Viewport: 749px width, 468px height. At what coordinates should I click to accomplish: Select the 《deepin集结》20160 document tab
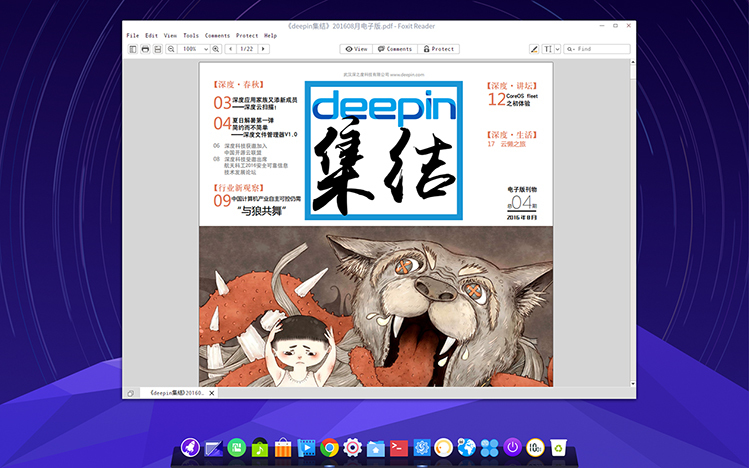[177, 393]
